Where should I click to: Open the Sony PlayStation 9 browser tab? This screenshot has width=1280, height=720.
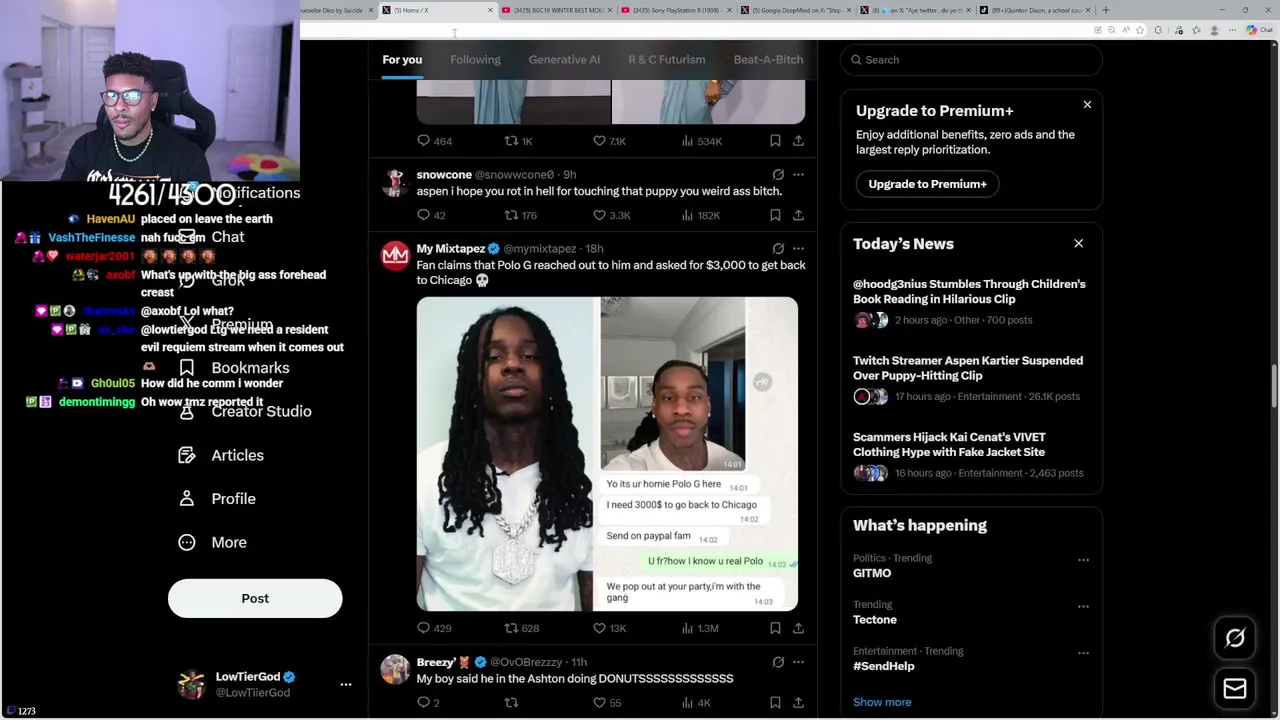pos(675,10)
